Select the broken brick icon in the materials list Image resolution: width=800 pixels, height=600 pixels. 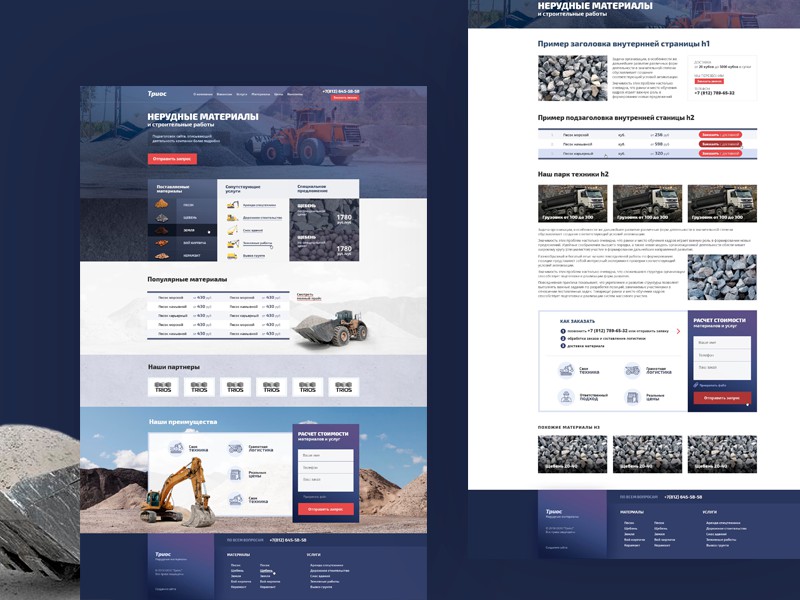tap(161, 243)
